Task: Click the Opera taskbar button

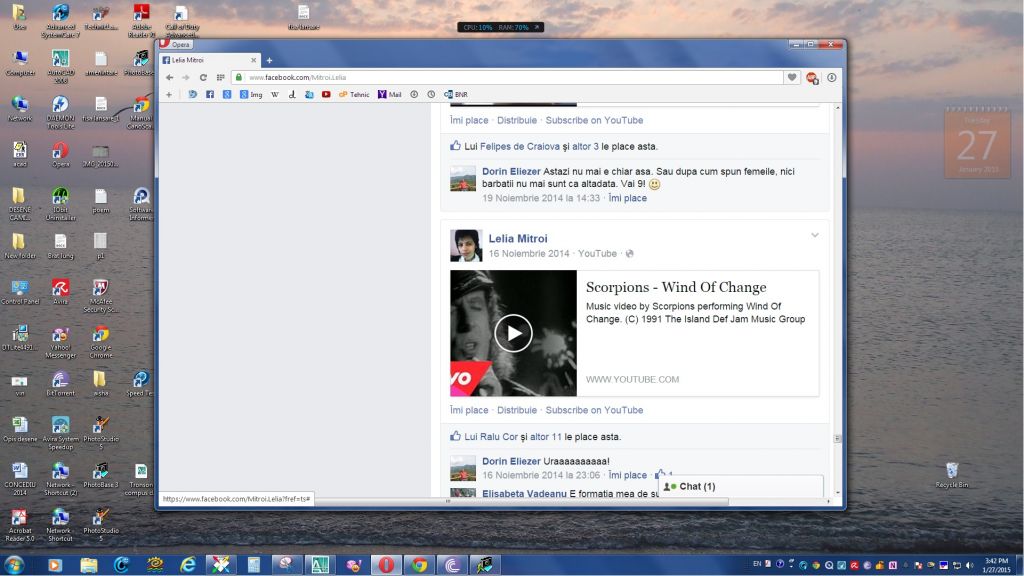Action: pyautogui.click(x=386, y=564)
